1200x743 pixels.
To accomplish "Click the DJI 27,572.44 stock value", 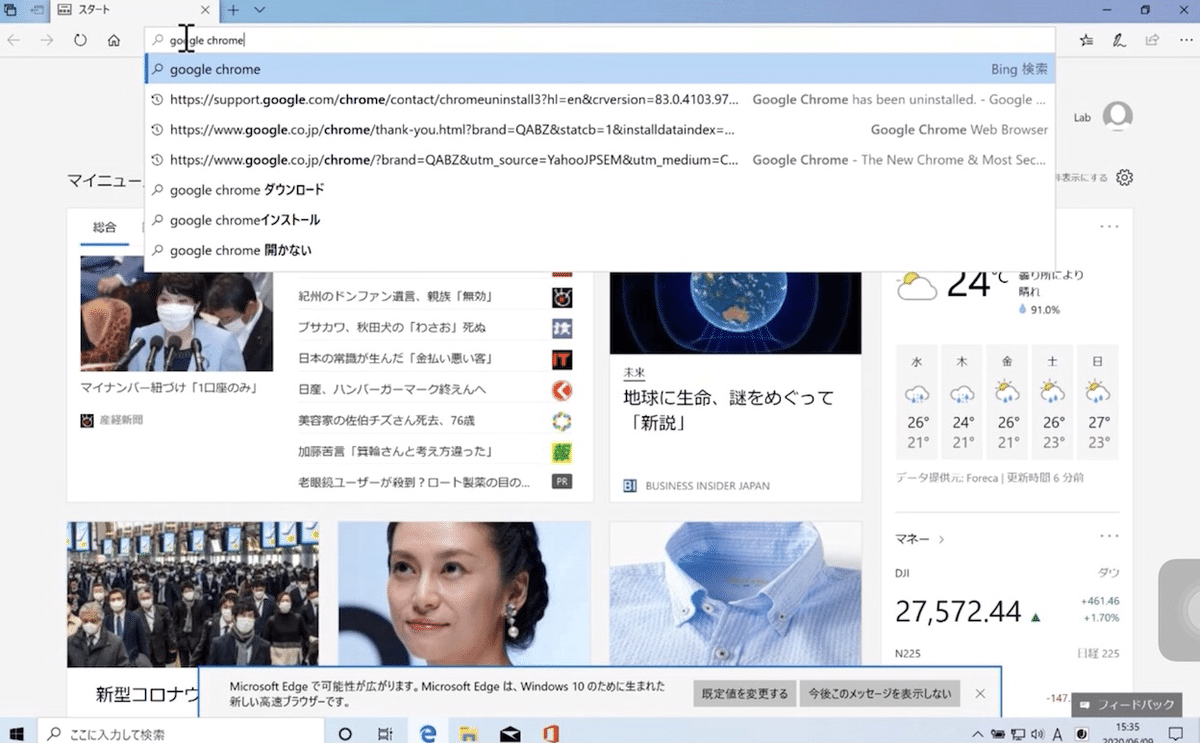I will pos(958,611).
